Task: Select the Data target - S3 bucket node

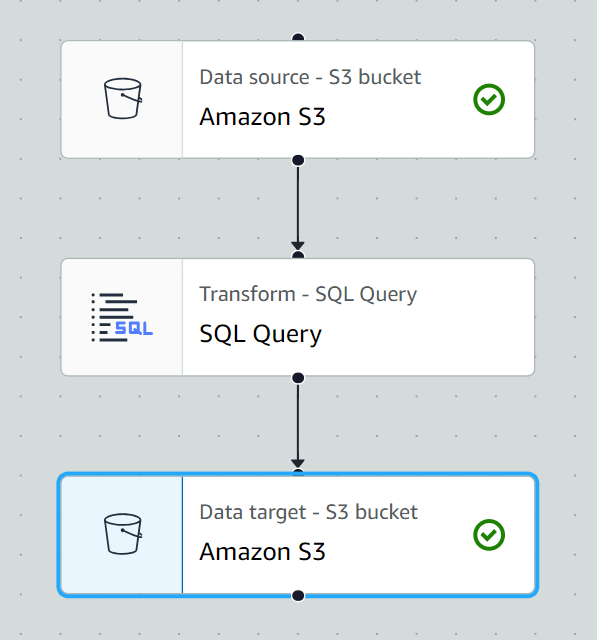Action: point(298,535)
